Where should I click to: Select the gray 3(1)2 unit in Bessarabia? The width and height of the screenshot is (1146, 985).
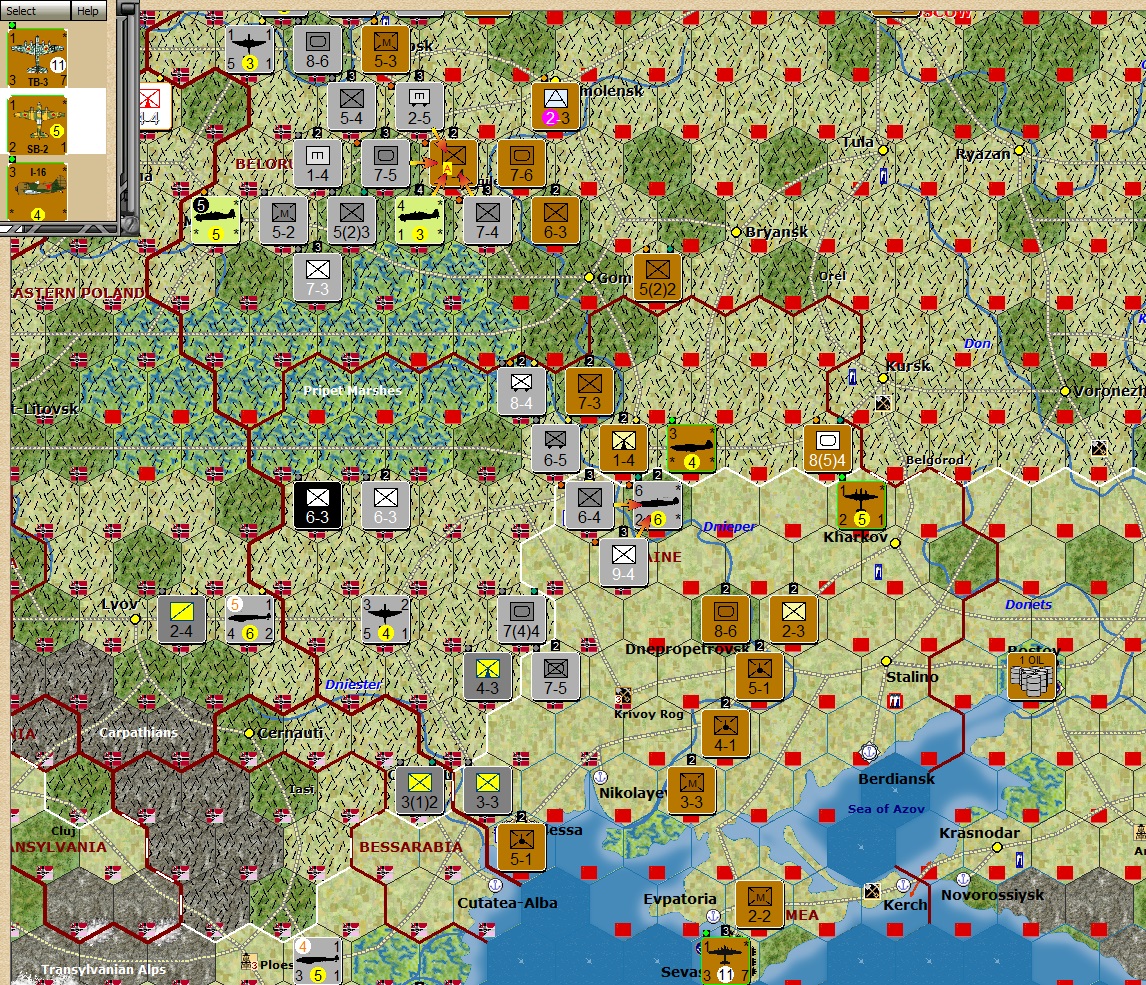420,789
